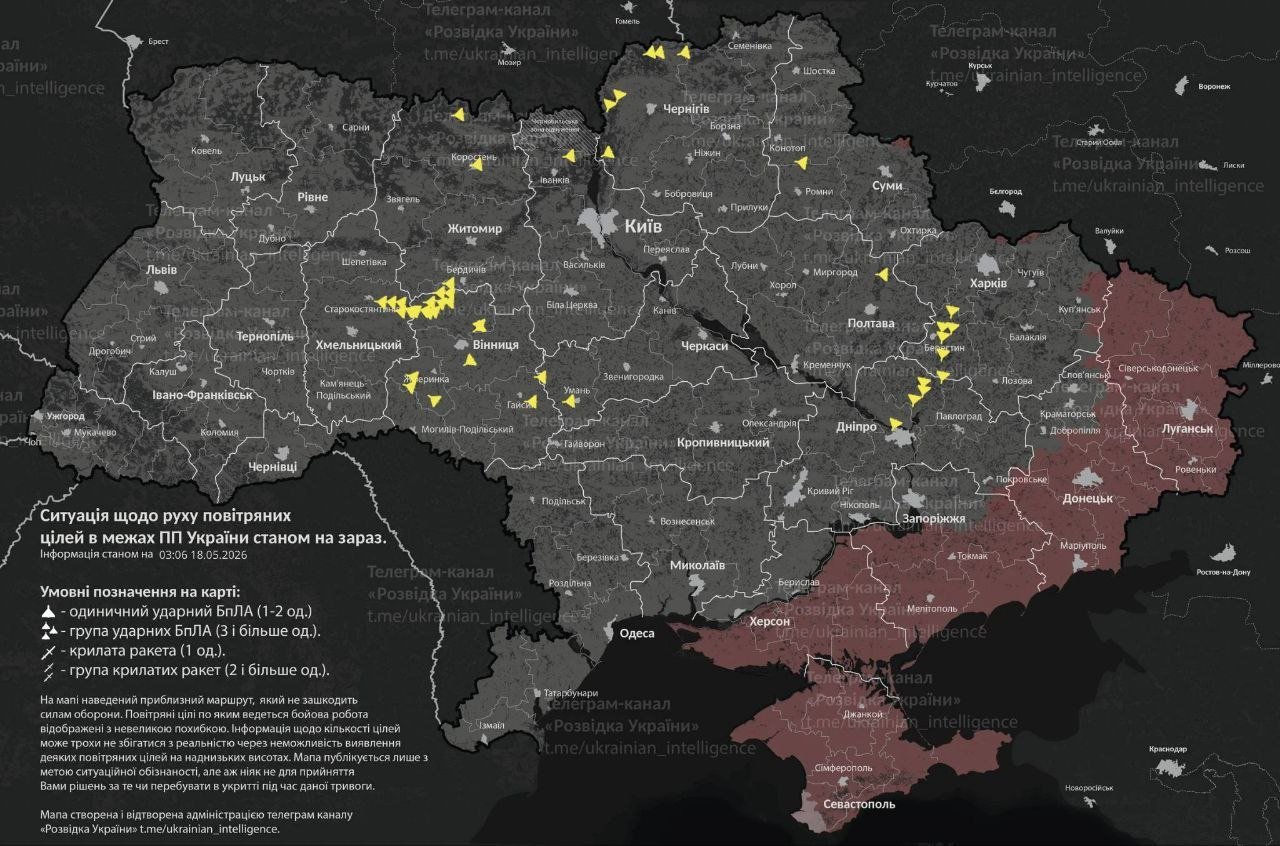Viewport: 1280px width, 846px height.
Task: Click the Краснодар label
Action: click(x=1167, y=749)
